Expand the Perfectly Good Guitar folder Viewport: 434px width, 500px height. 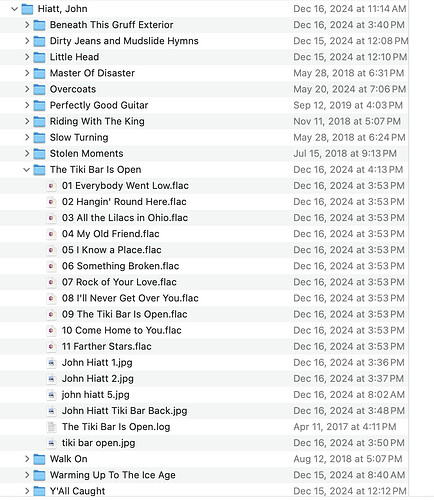point(27,105)
